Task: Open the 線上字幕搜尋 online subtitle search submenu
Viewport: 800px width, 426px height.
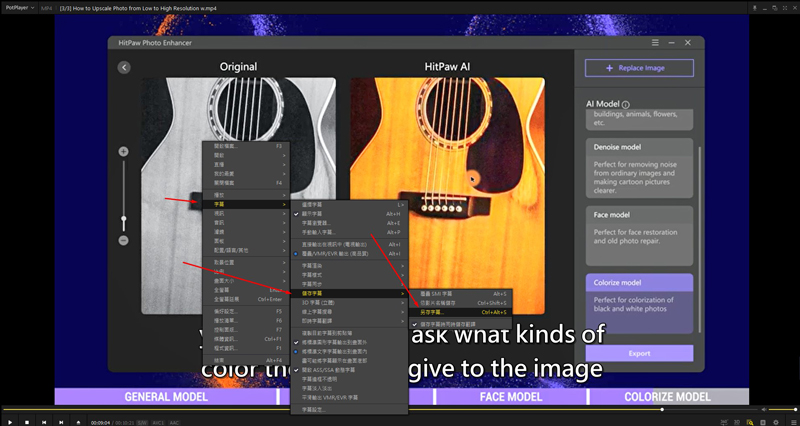Action: point(349,312)
